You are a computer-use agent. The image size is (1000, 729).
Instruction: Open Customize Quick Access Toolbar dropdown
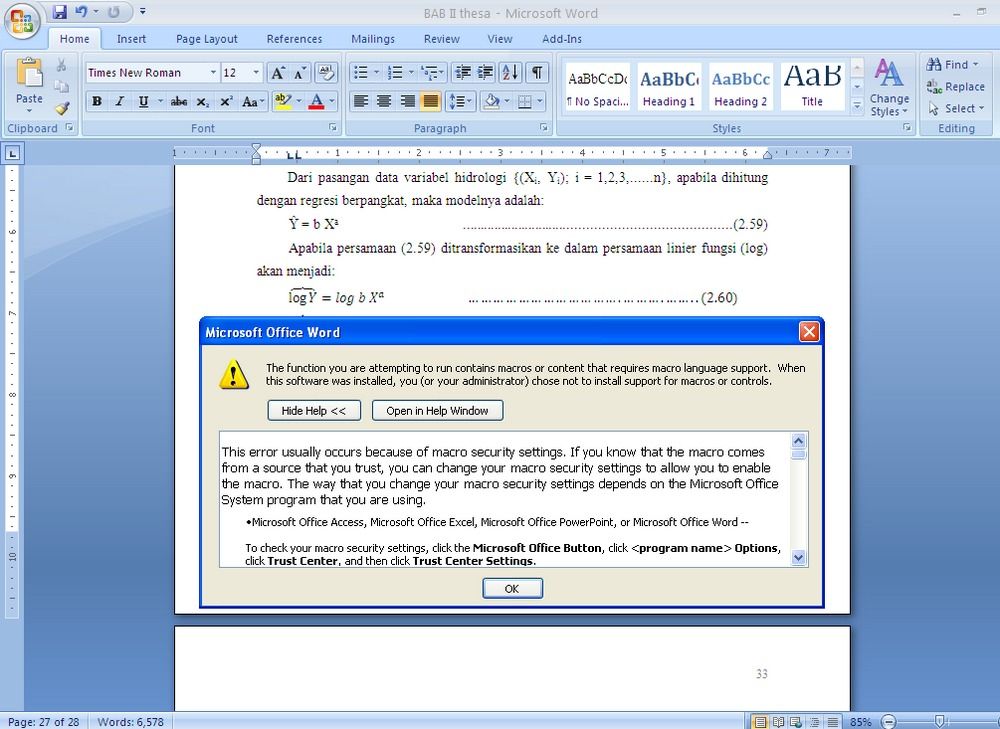click(142, 11)
